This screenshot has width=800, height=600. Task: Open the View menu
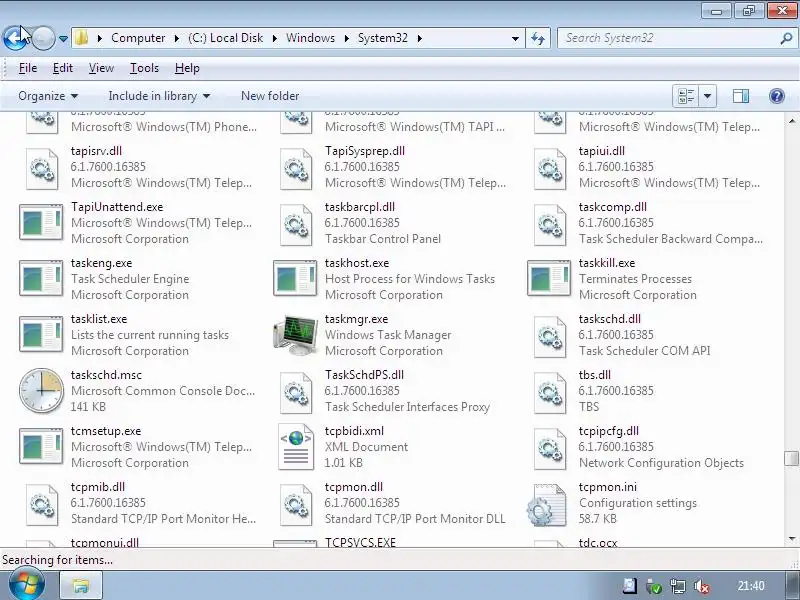tap(101, 68)
